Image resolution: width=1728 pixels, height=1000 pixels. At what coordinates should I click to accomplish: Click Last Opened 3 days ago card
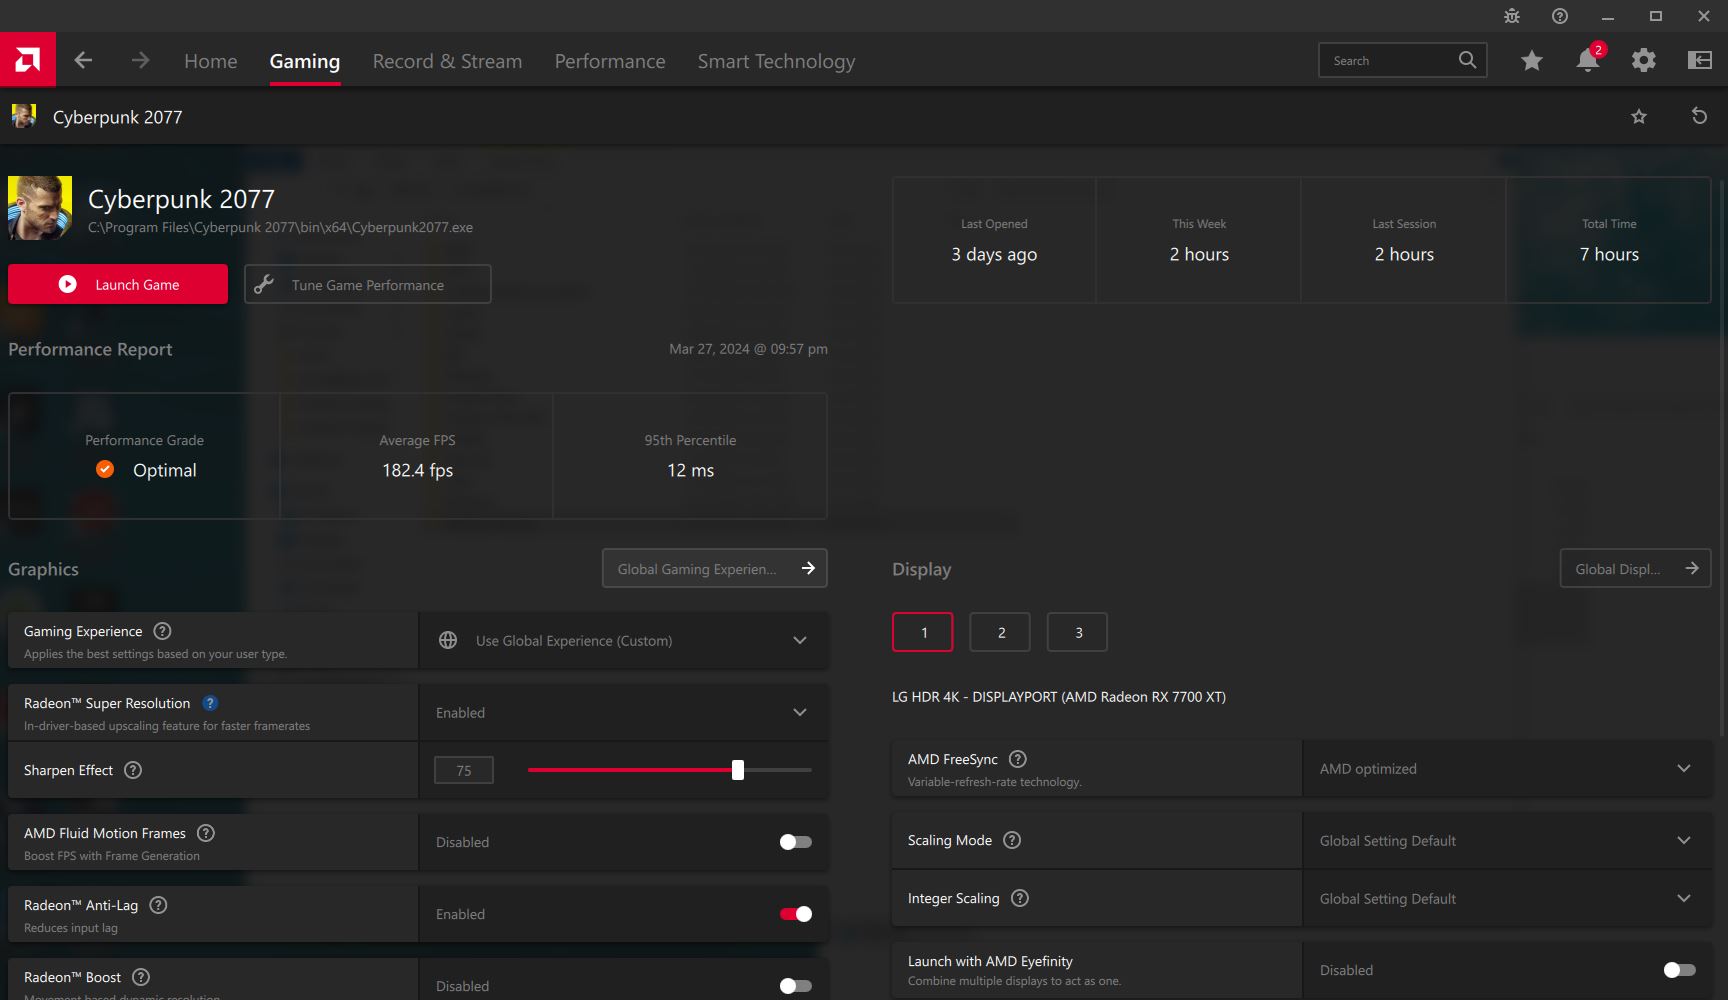click(x=994, y=240)
